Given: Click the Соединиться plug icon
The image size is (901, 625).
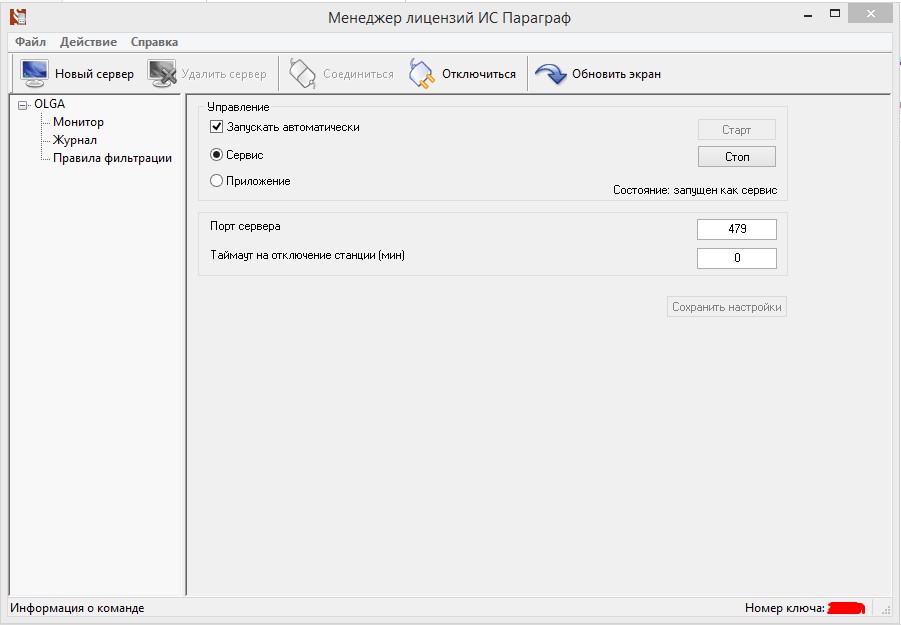Looking at the screenshot, I should (x=302, y=74).
